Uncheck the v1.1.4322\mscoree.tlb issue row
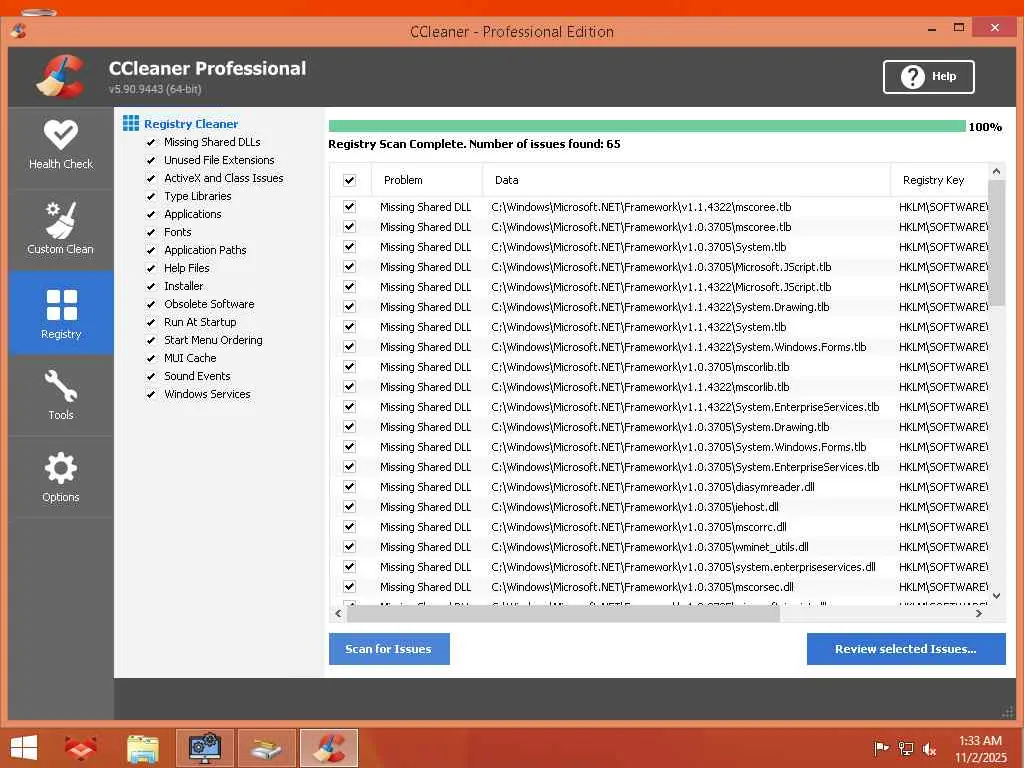 point(349,207)
